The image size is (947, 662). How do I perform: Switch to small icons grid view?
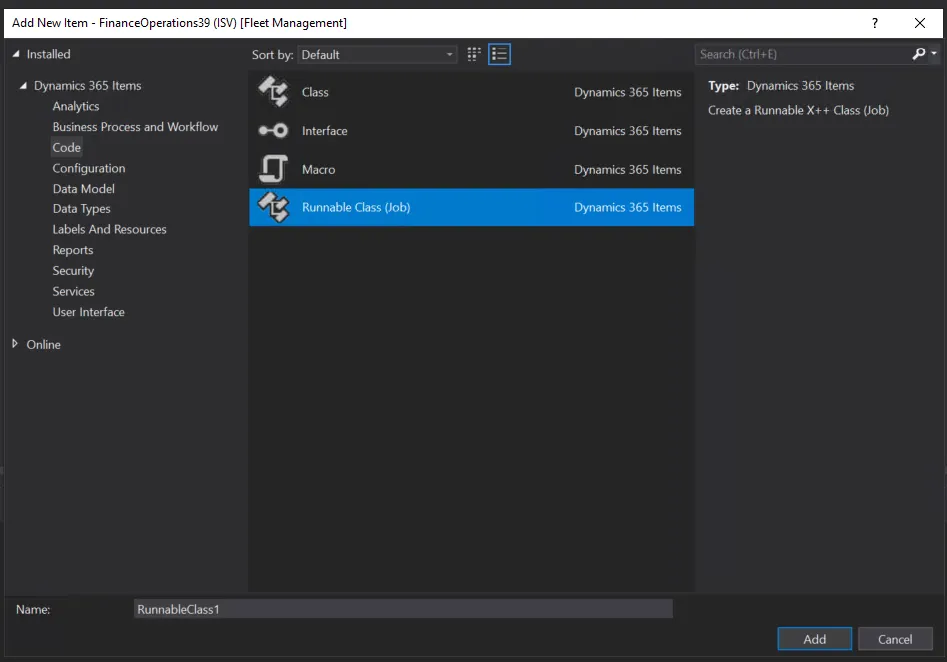474,54
